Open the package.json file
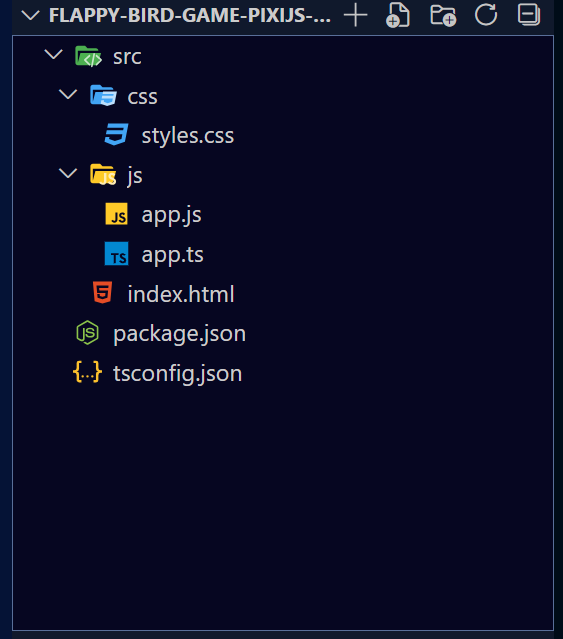This screenshot has height=639, width=563. coord(180,334)
